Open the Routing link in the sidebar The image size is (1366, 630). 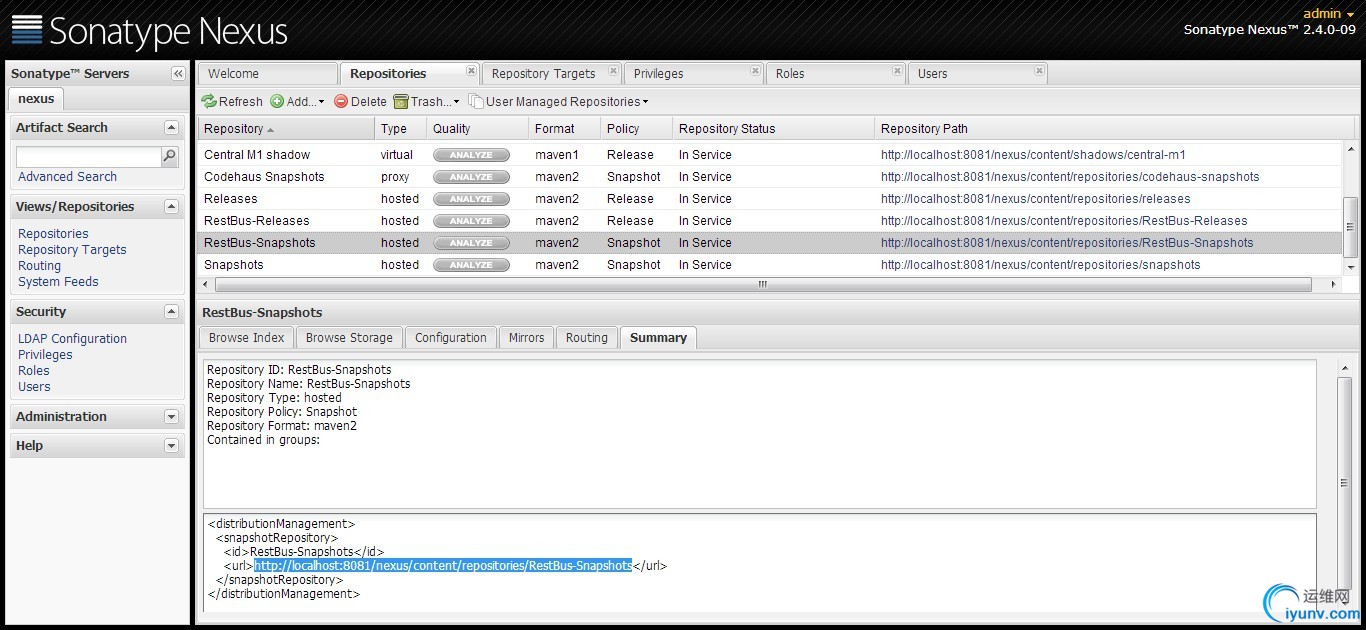39,266
